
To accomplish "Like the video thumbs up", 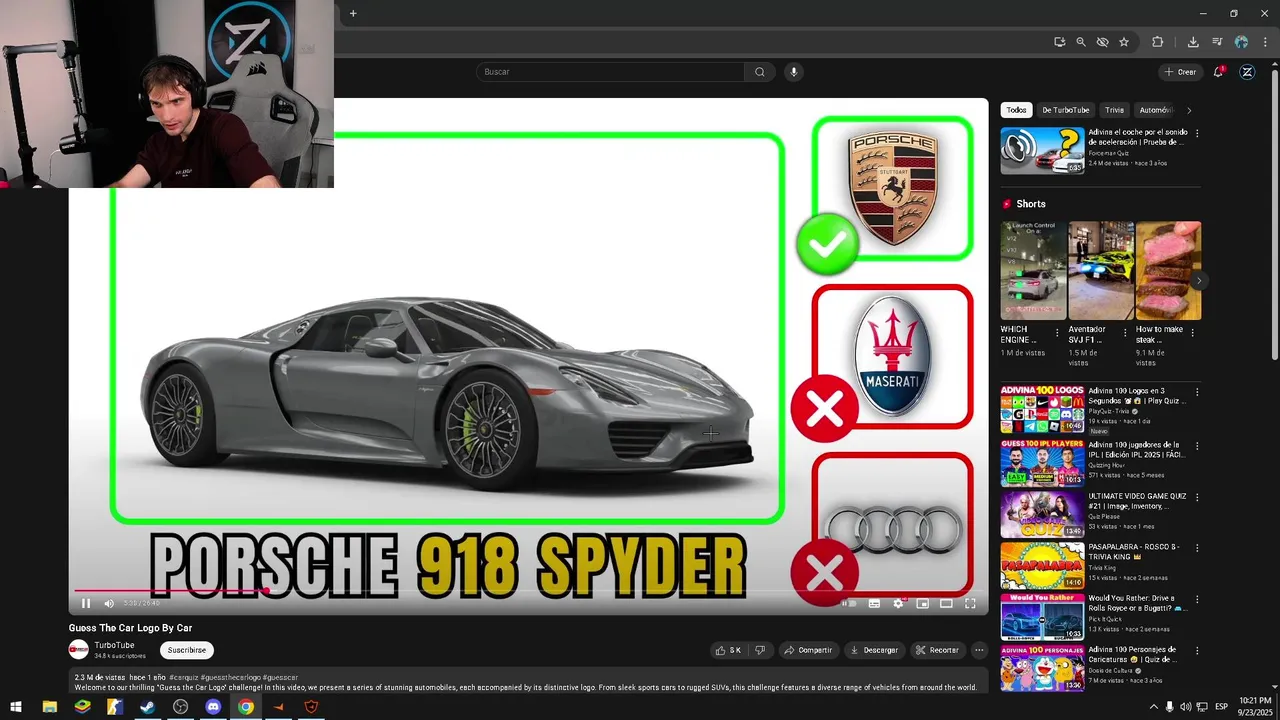I will tap(728, 650).
